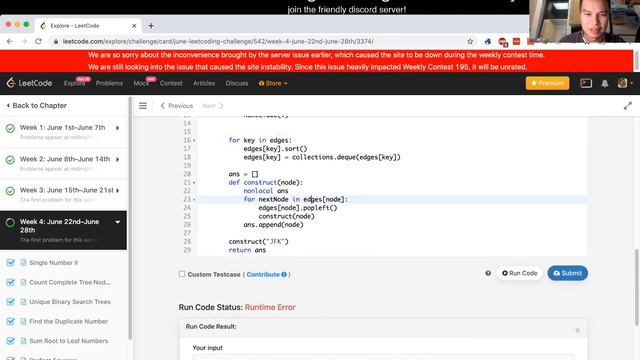Open the user avatar menu

[624, 83]
